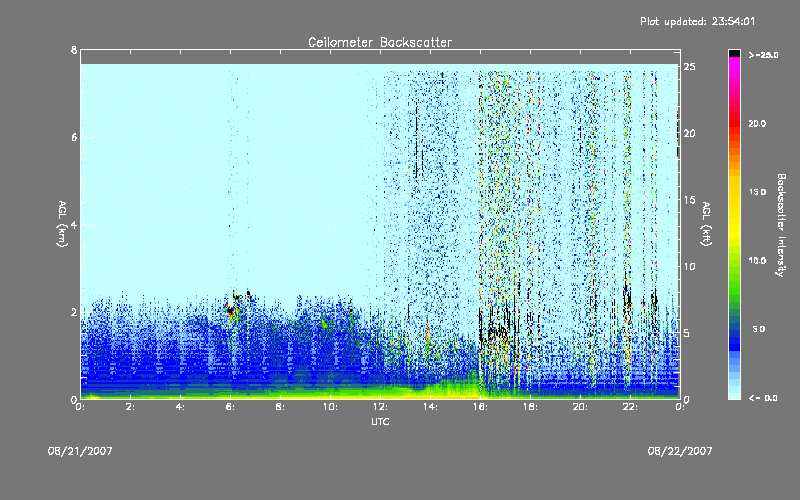Click the 15 kft tick on AGL (kft) axis

pyautogui.click(x=689, y=200)
